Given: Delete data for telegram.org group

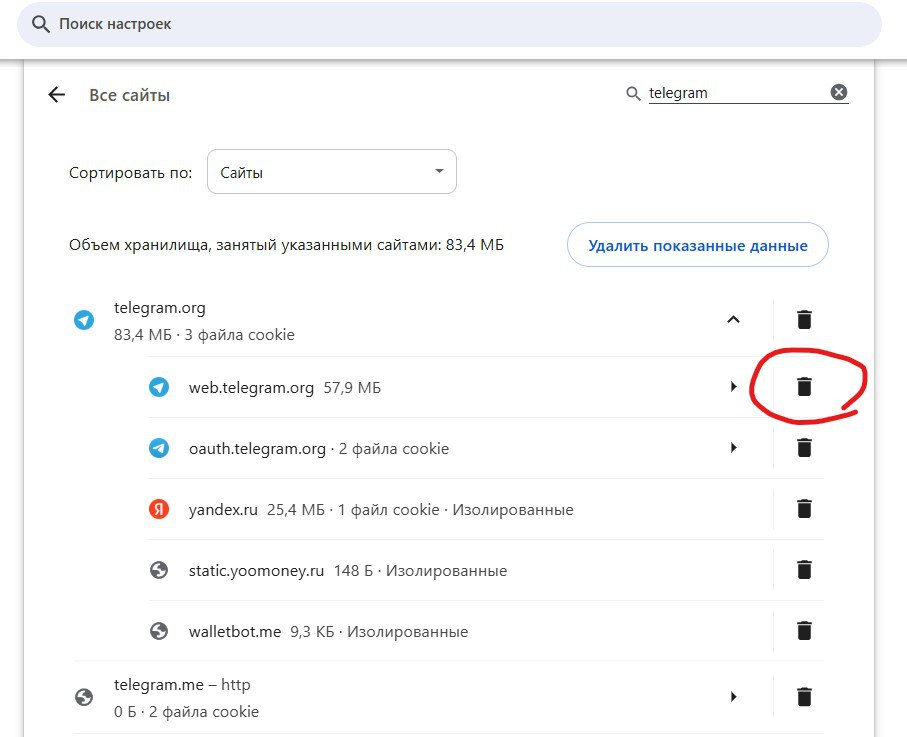Looking at the screenshot, I should 804,319.
